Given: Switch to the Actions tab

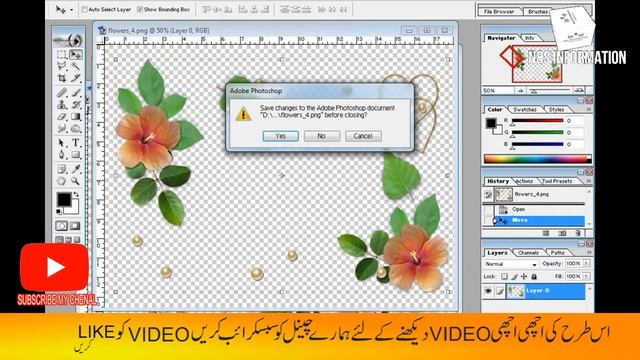Looking at the screenshot, I should [x=524, y=181].
